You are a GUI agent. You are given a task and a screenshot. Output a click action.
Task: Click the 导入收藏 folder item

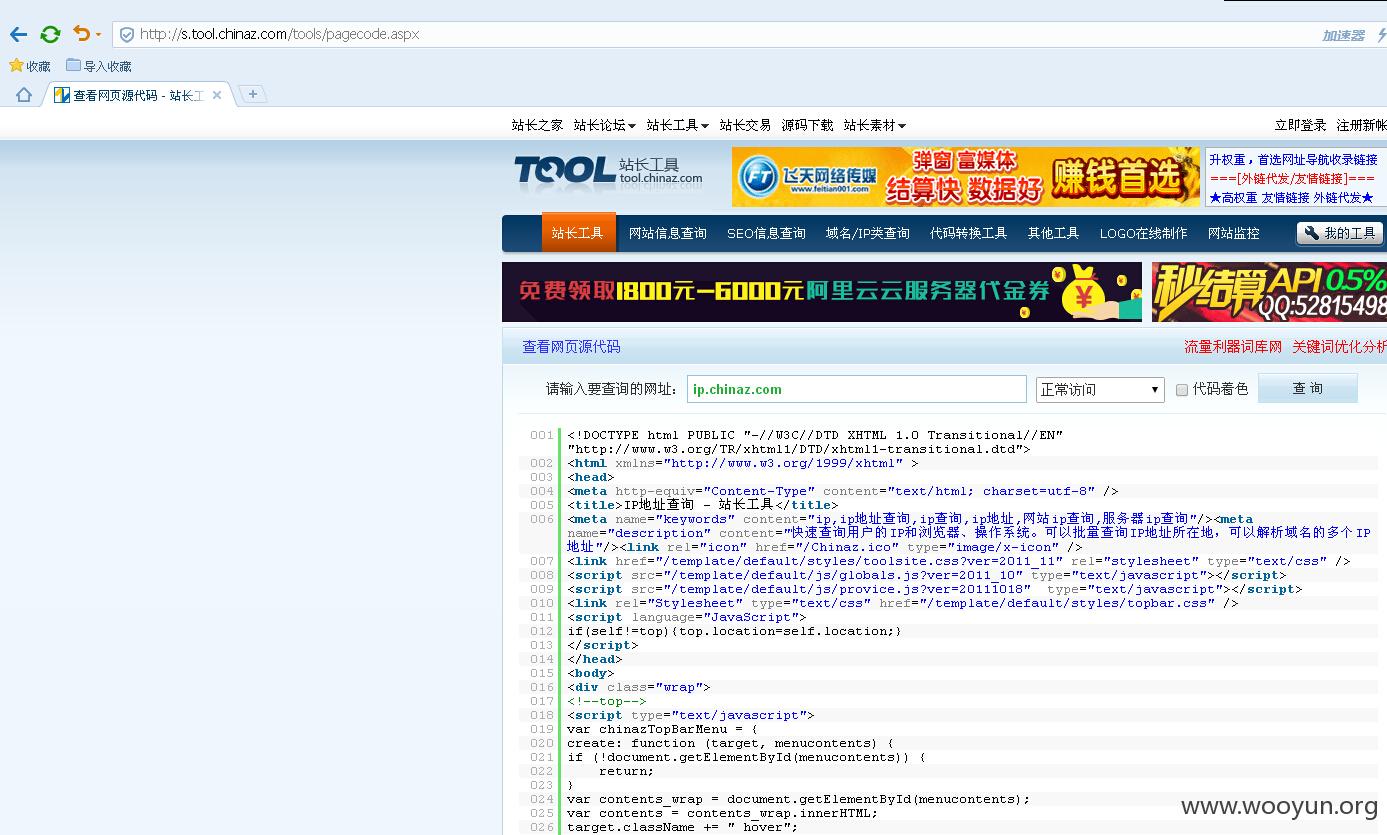click(x=99, y=66)
